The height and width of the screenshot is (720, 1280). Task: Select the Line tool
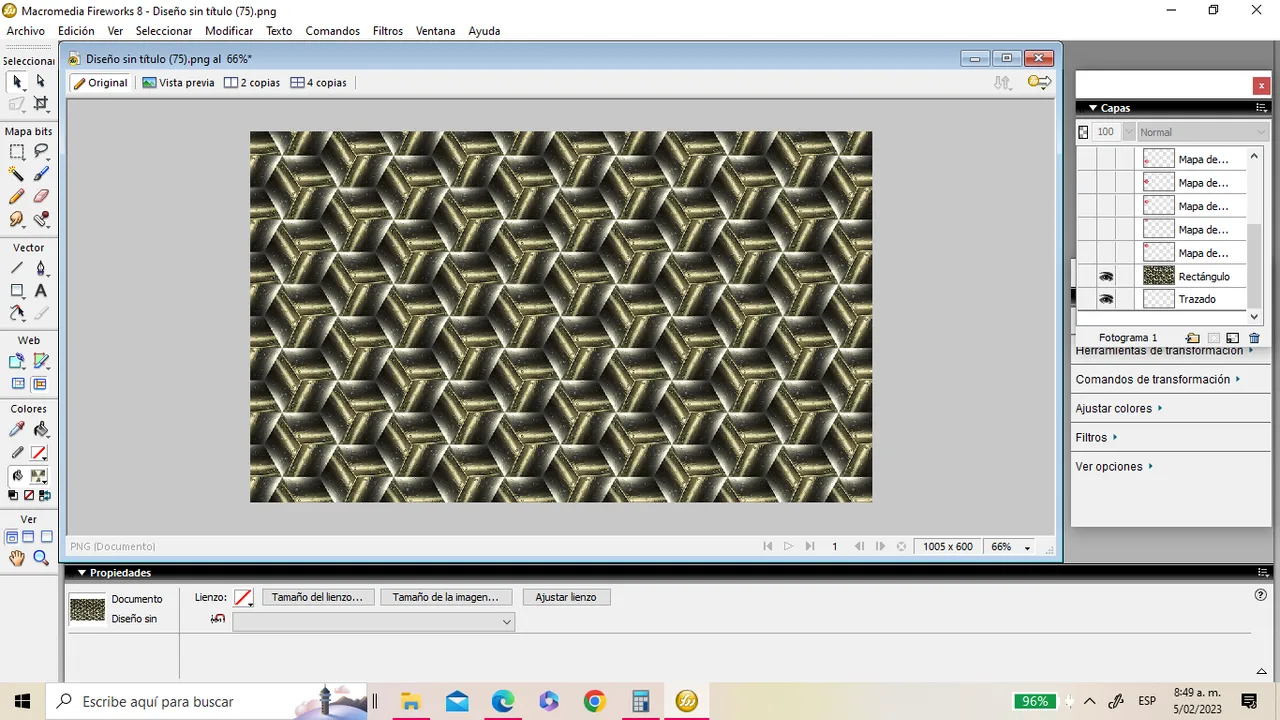click(17, 268)
